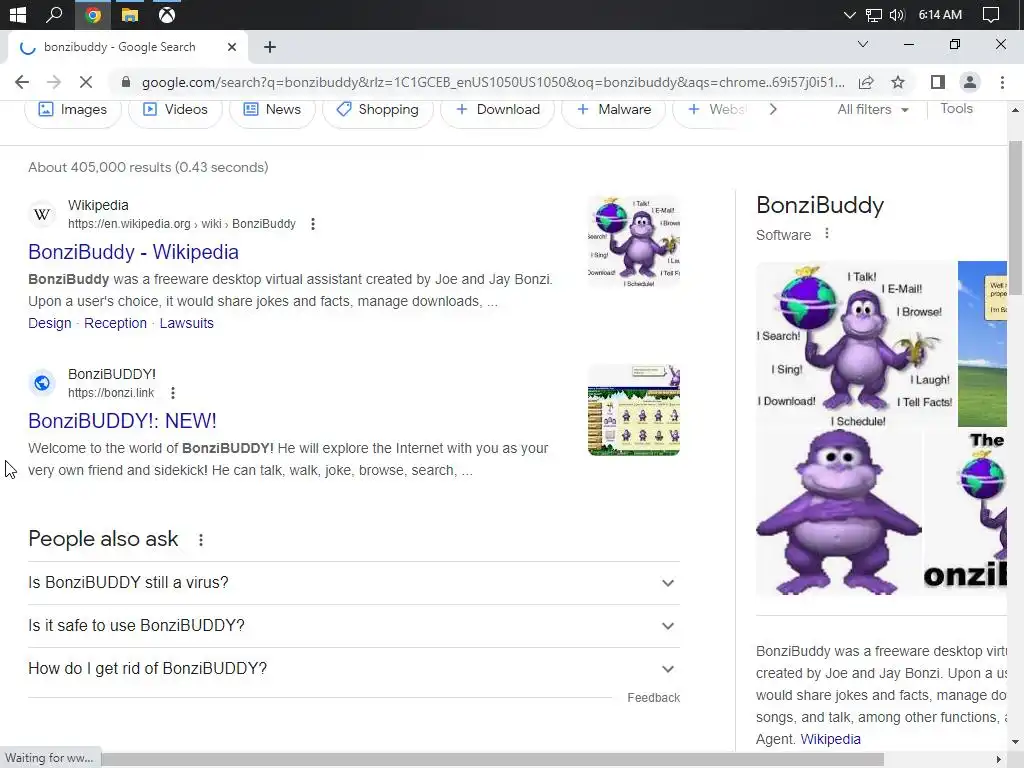The width and height of the screenshot is (1024, 768).
Task: Open the Windows Start menu
Action: [18, 14]
